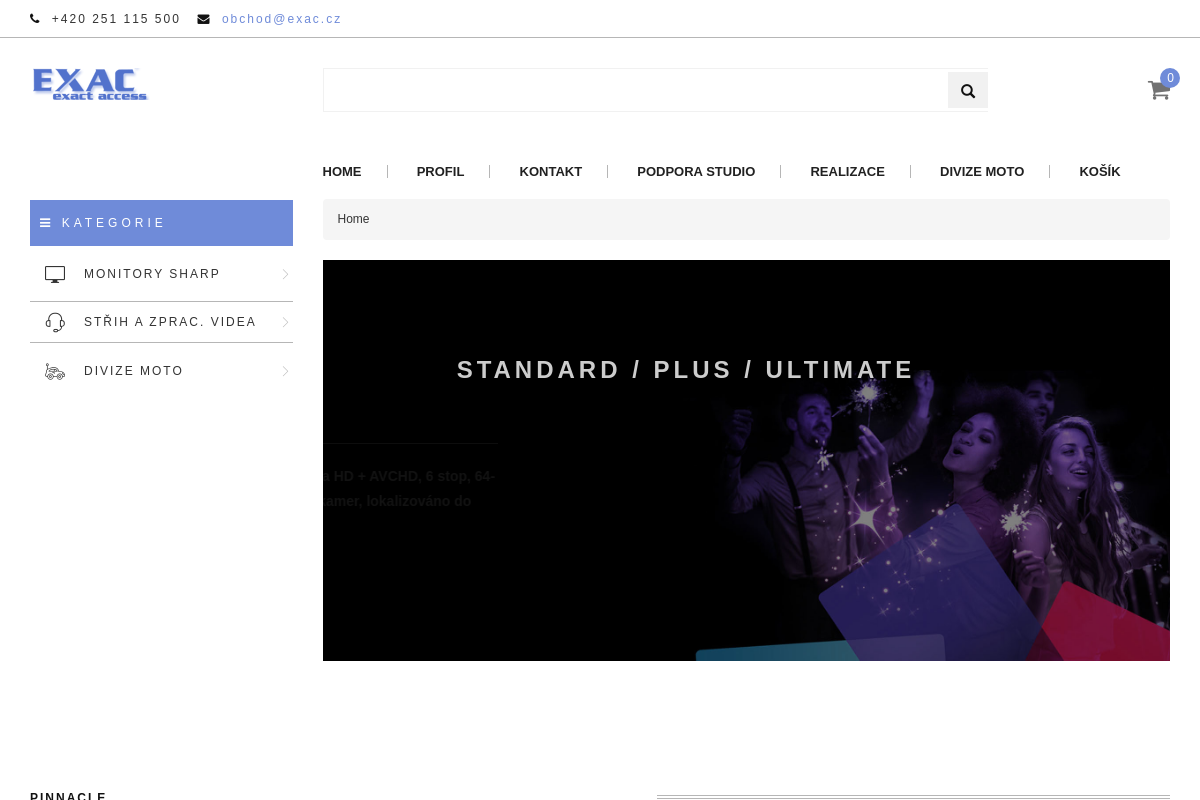Click the Standard / Plus / Ultimate banner
Viewport: 1200px width, 800px height.
coord(746,460)
